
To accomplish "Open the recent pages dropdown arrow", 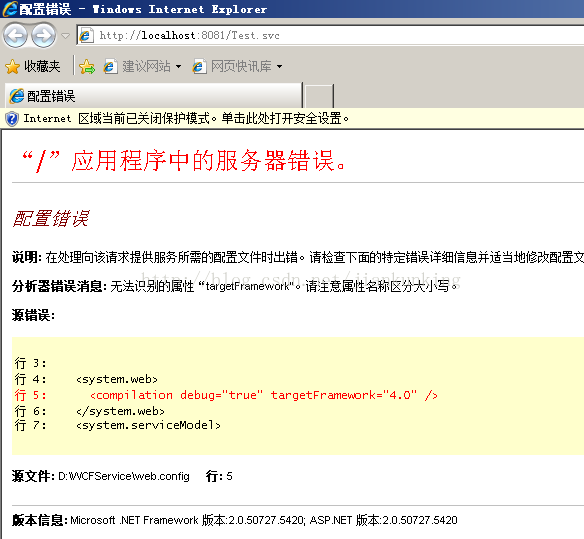I will coord(66,36).
